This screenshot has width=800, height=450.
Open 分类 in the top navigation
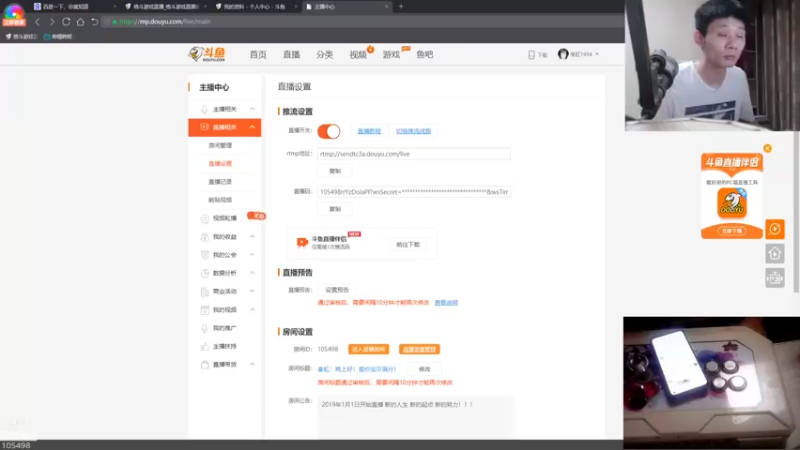click(324, 55)
